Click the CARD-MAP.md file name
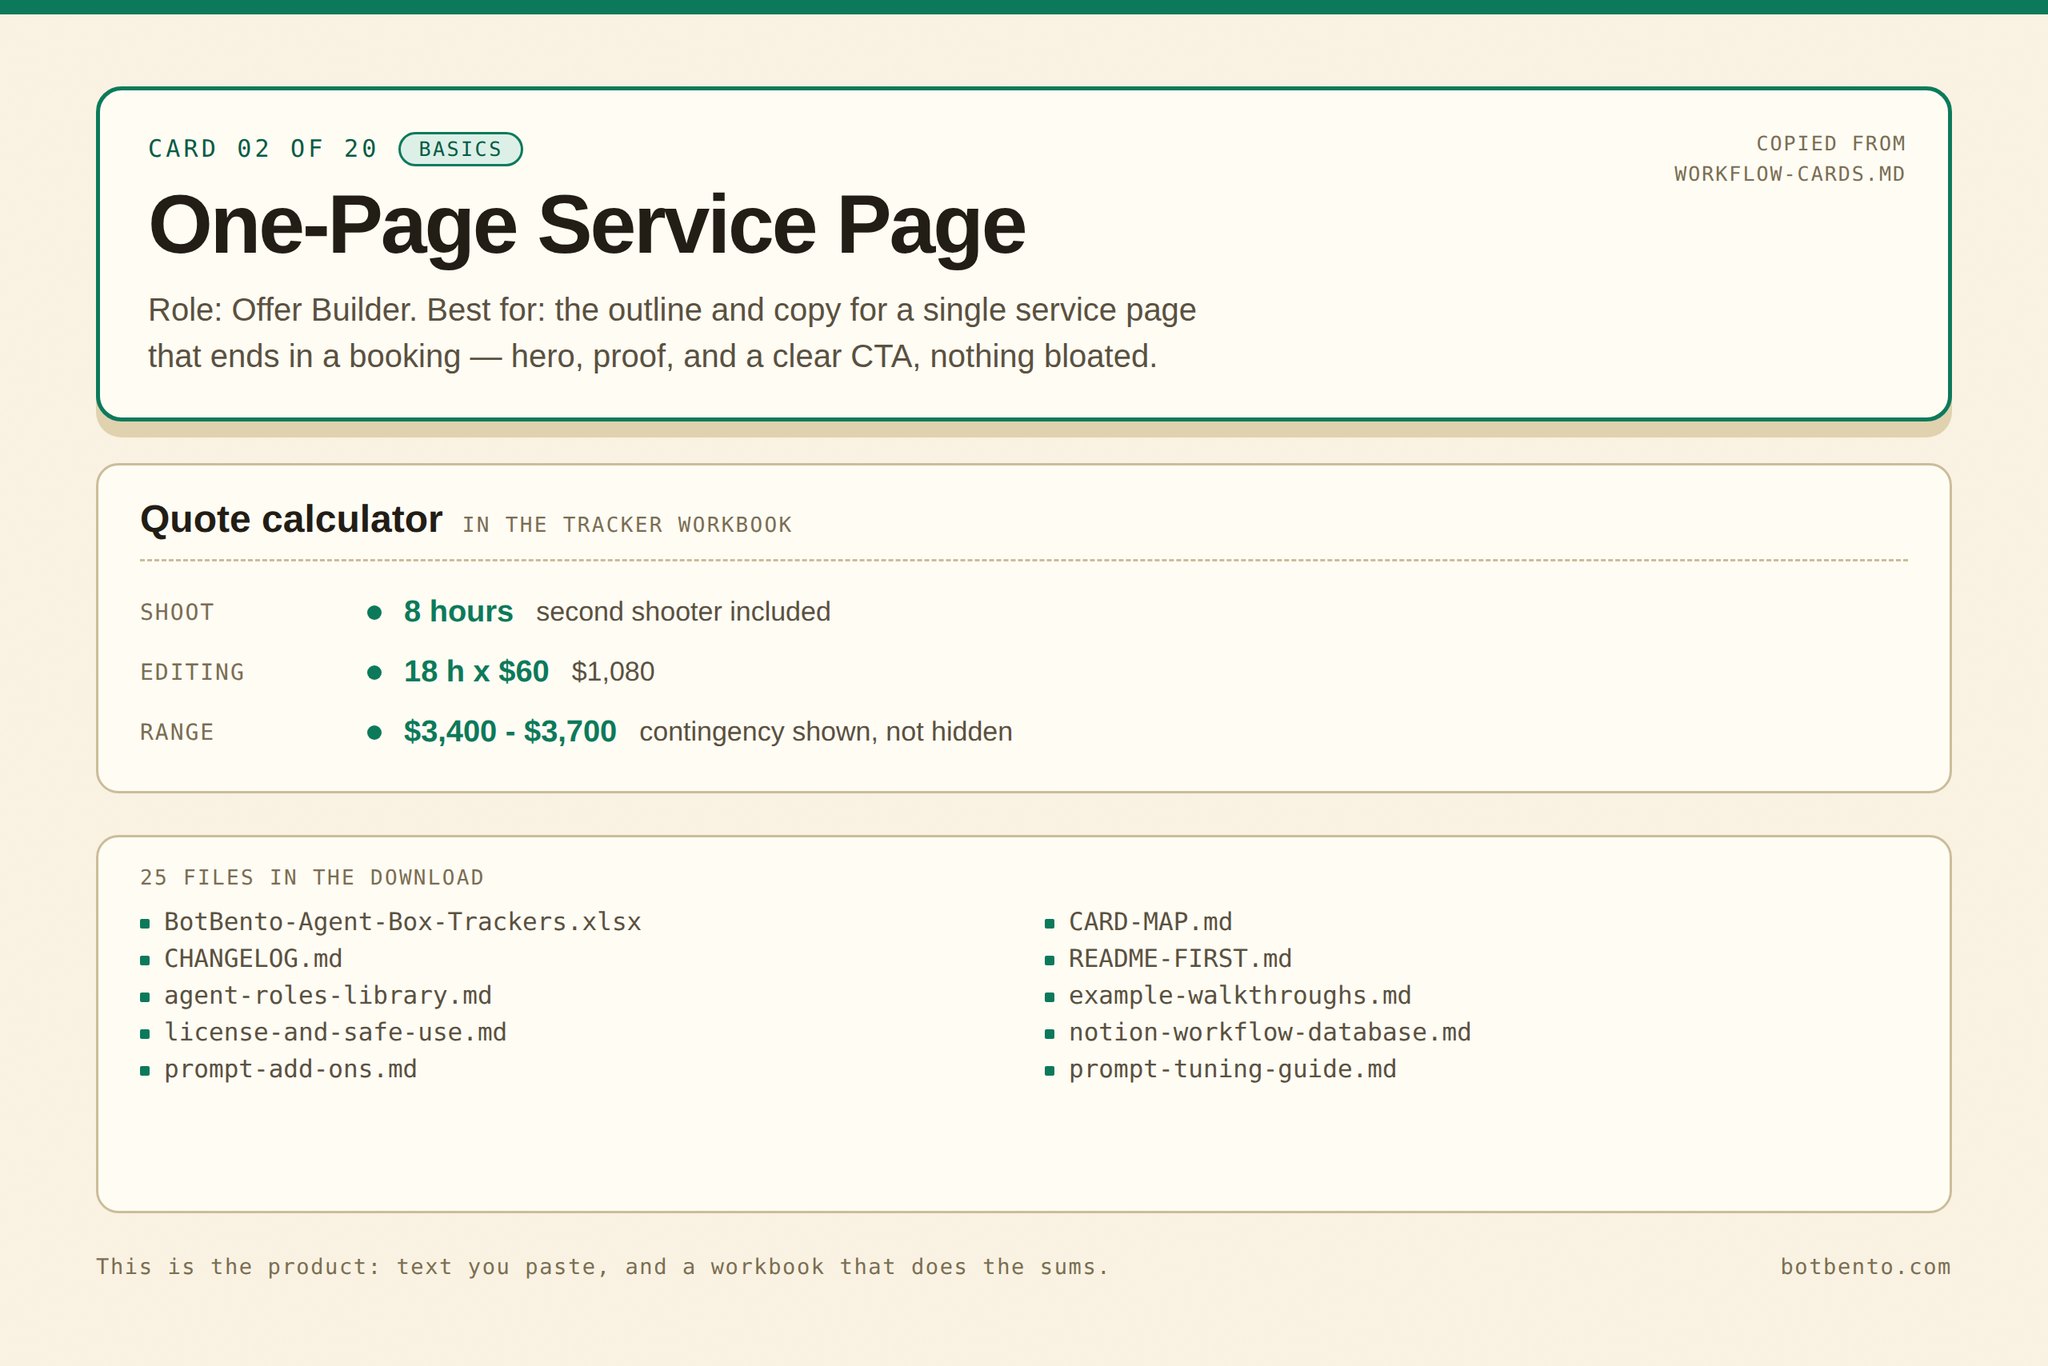Screen dimensions: 2048x1366 1150,922
